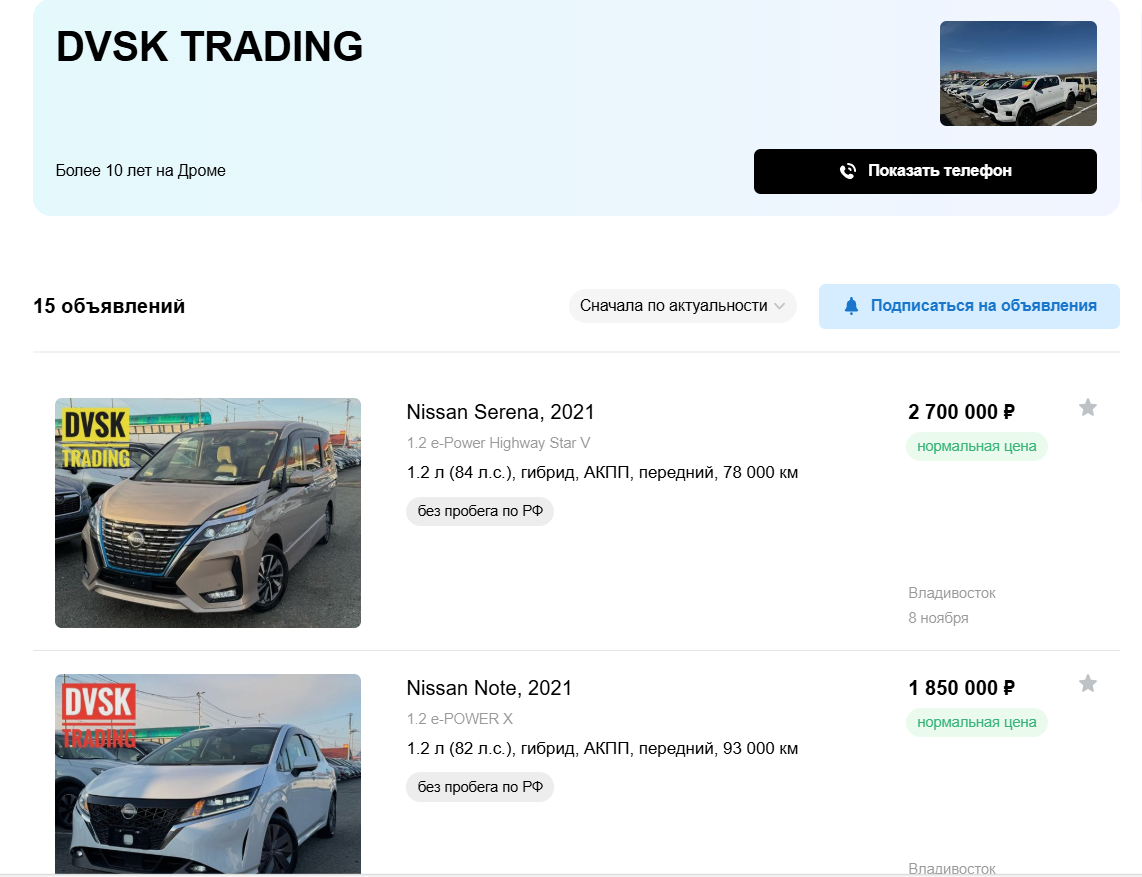This screenshot has height=877, width=1142.
Task: Open the Nissan Serena car photo
Action: click(208, 513)
